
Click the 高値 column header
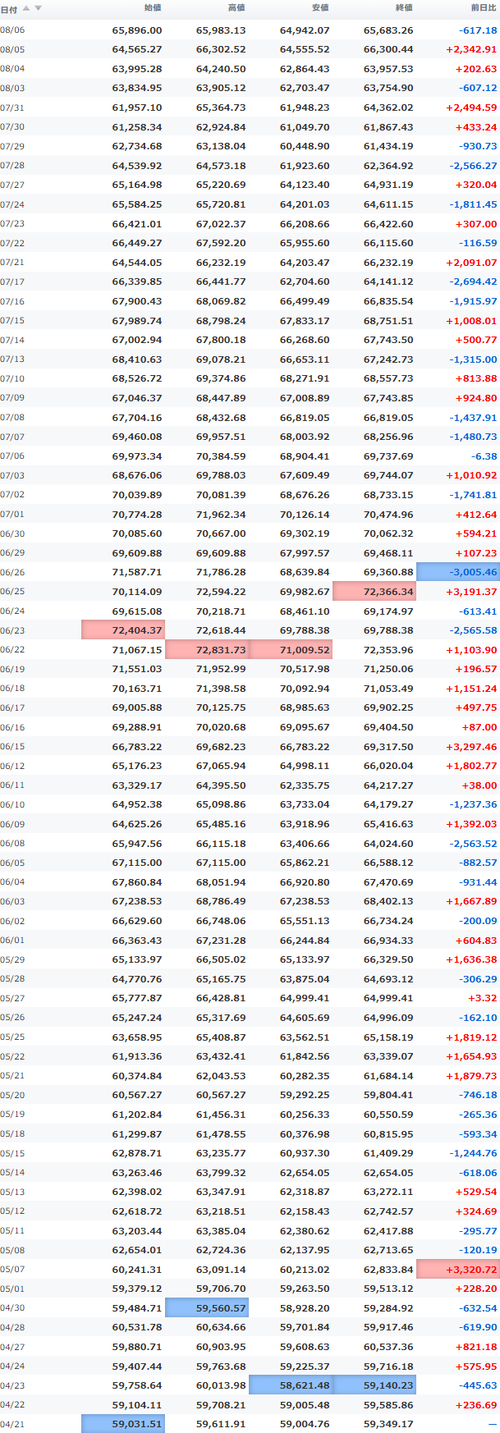click(x=236, y=8)
